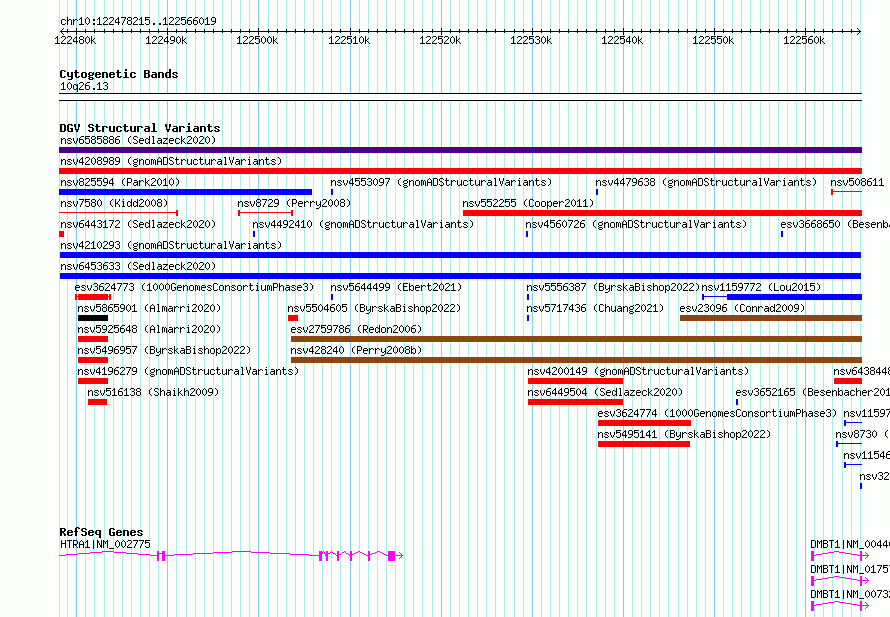Click the red esv3624773 variant bar
890x617 pixels.
pyautogui.click(x=93, y=297)
